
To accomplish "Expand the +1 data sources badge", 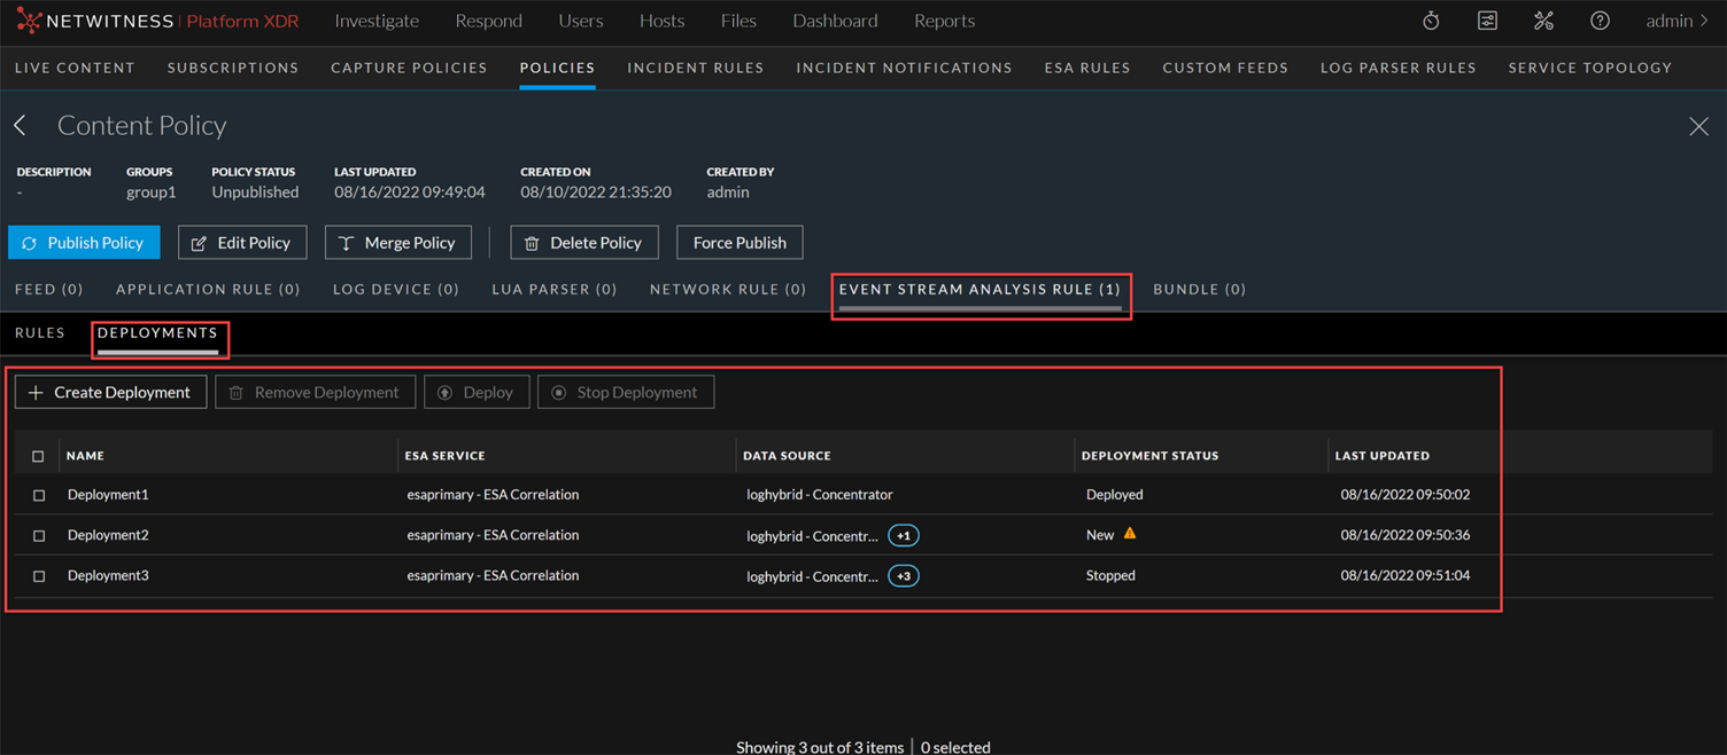I will click(903, 536).
